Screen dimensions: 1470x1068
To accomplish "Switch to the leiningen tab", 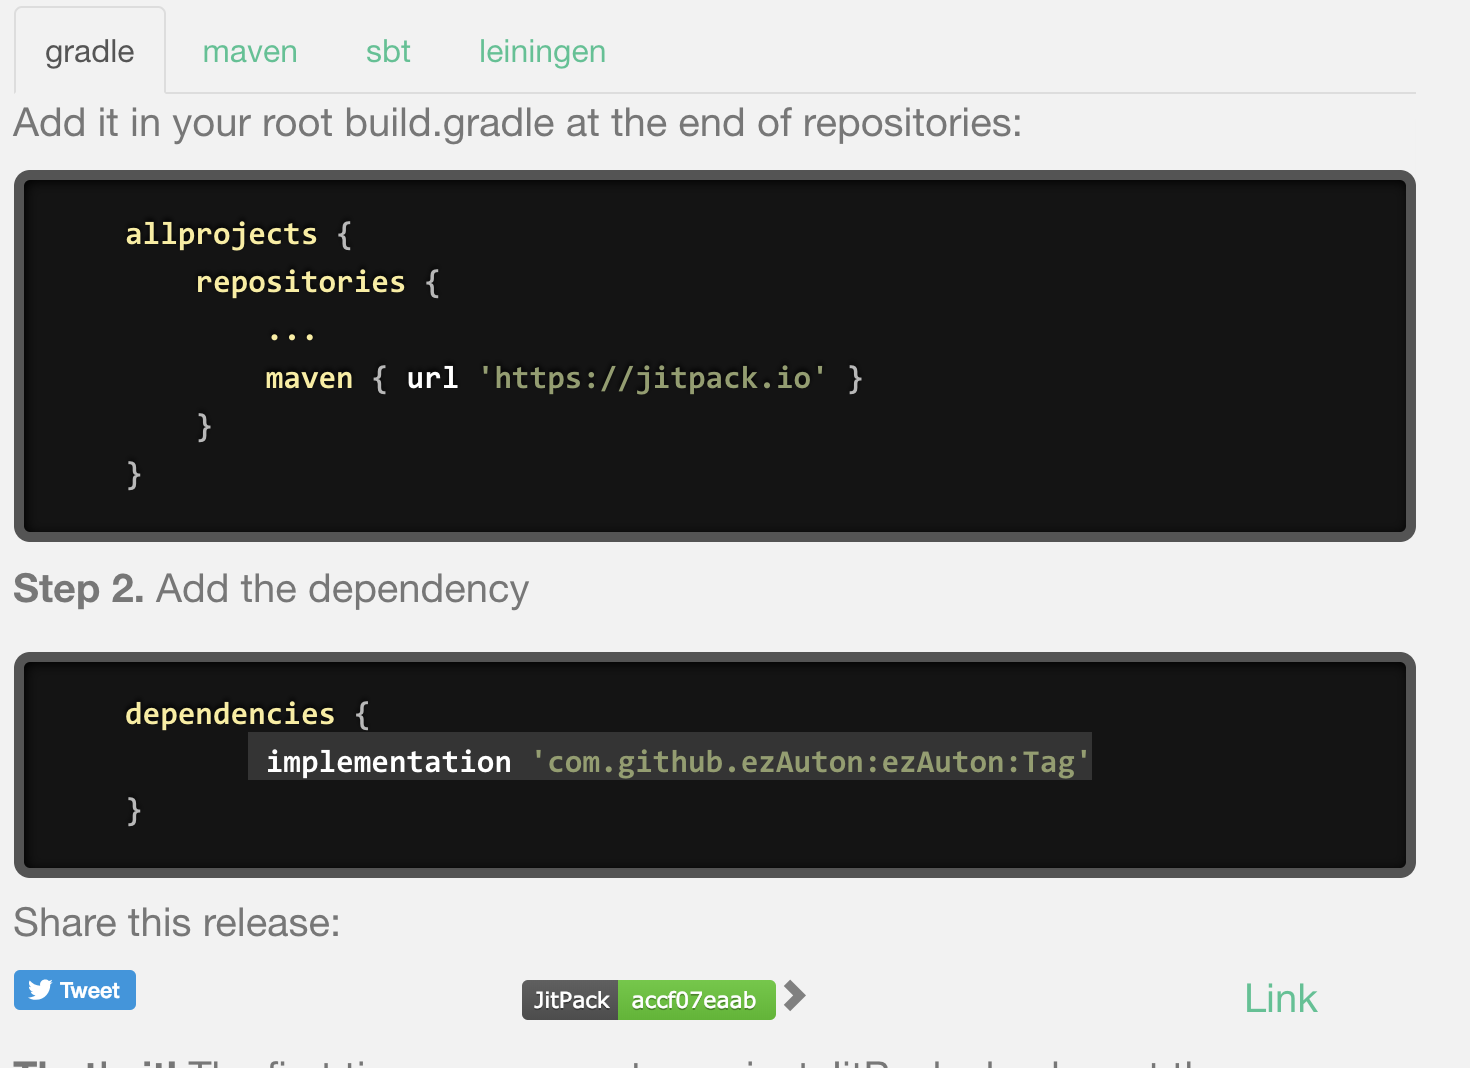I will [542, 51].
